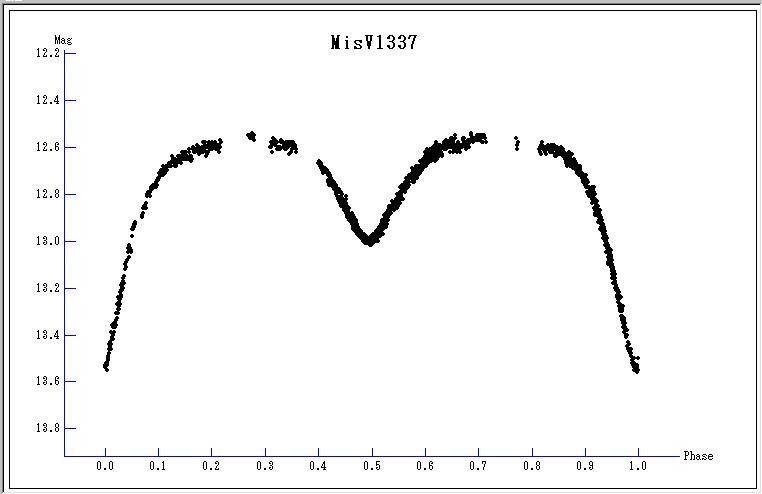762x494 pixels.
Task: Click magnitude tick label 12.2
Action: pos(48,53)
